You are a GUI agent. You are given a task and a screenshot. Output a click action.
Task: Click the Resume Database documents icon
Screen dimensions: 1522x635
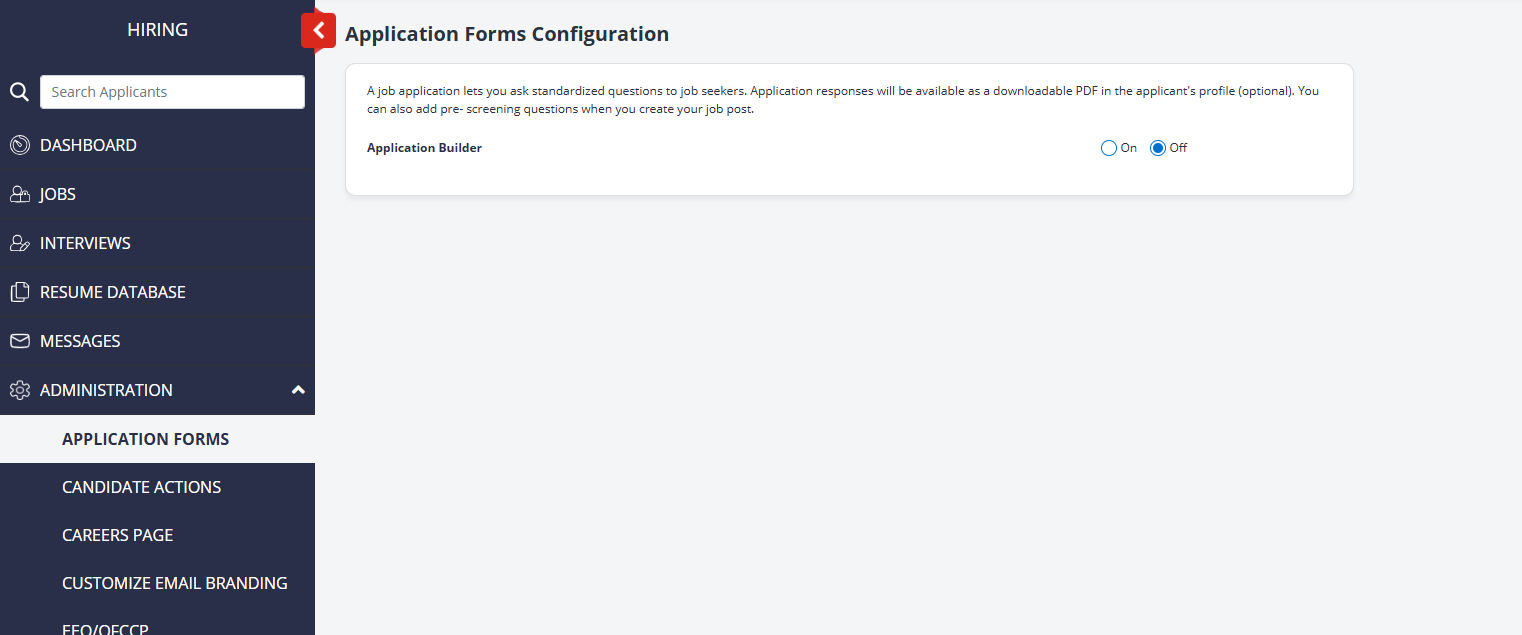tap(19, 292)
